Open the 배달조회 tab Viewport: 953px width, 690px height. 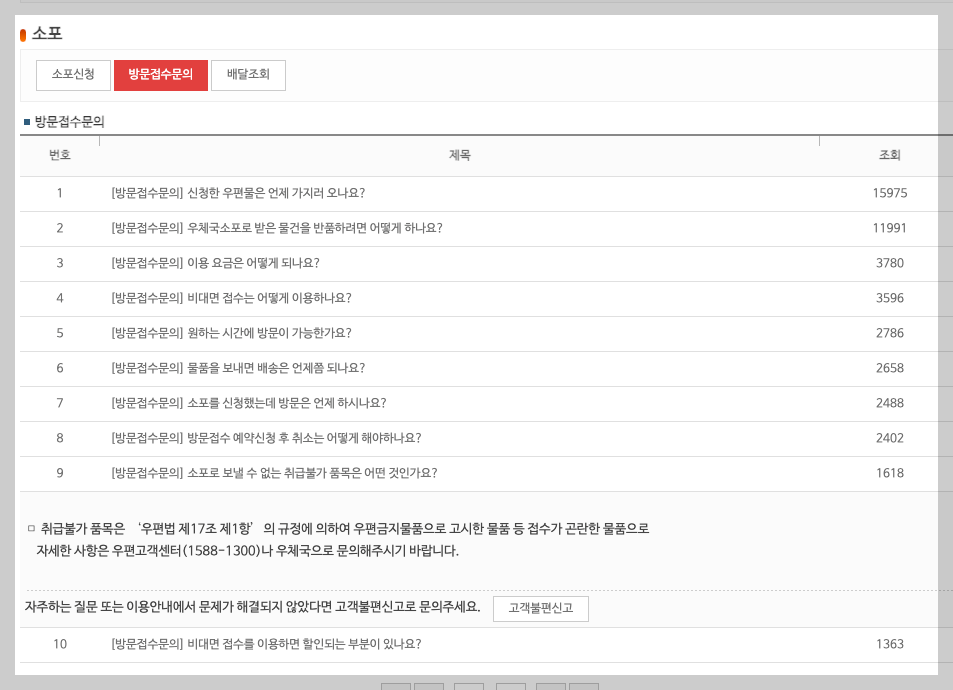(x=248, y=75)
